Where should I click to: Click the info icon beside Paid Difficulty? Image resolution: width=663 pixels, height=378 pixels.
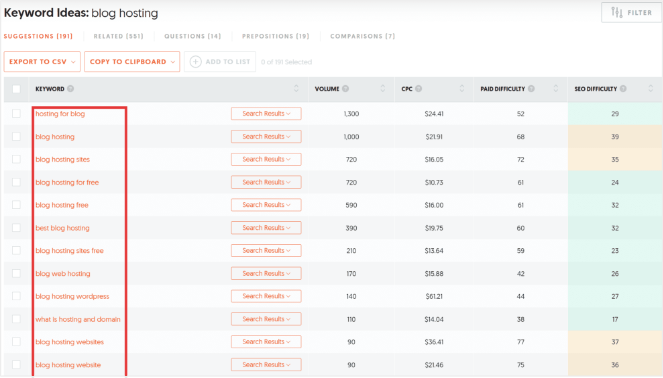click(x=531, y=89)
